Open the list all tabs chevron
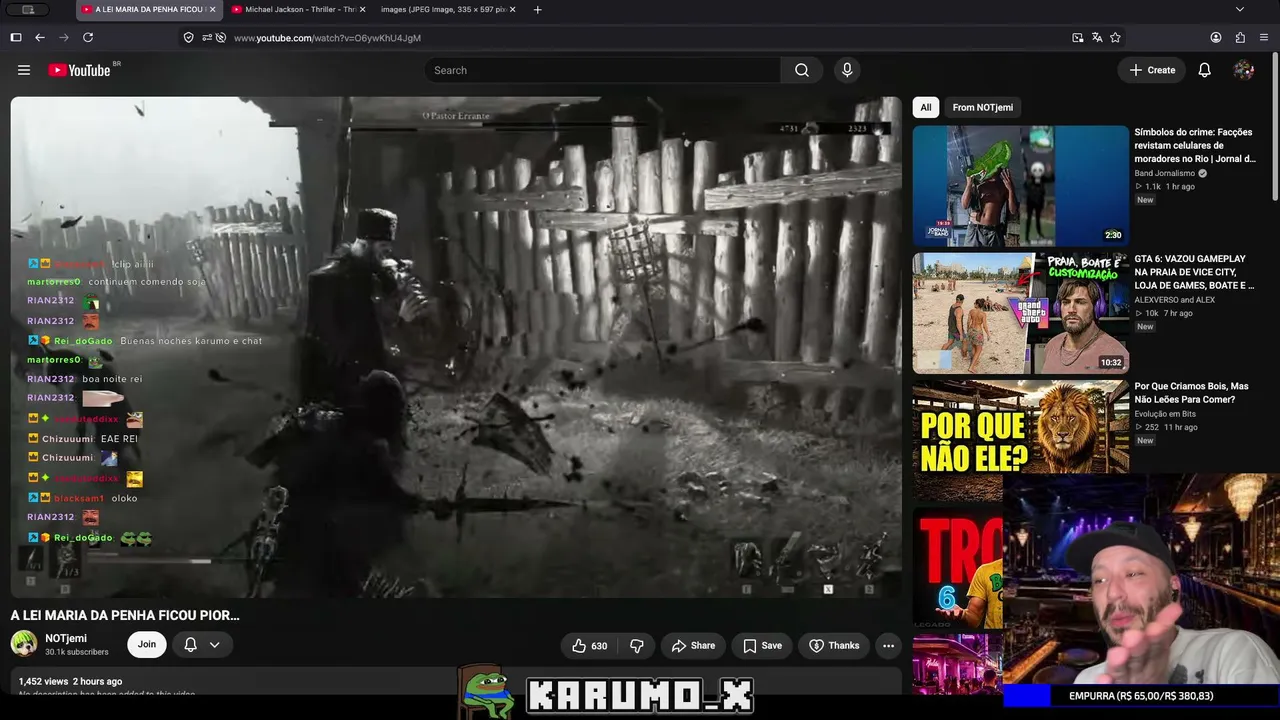1280x720 pixels. pos(1240,9)
